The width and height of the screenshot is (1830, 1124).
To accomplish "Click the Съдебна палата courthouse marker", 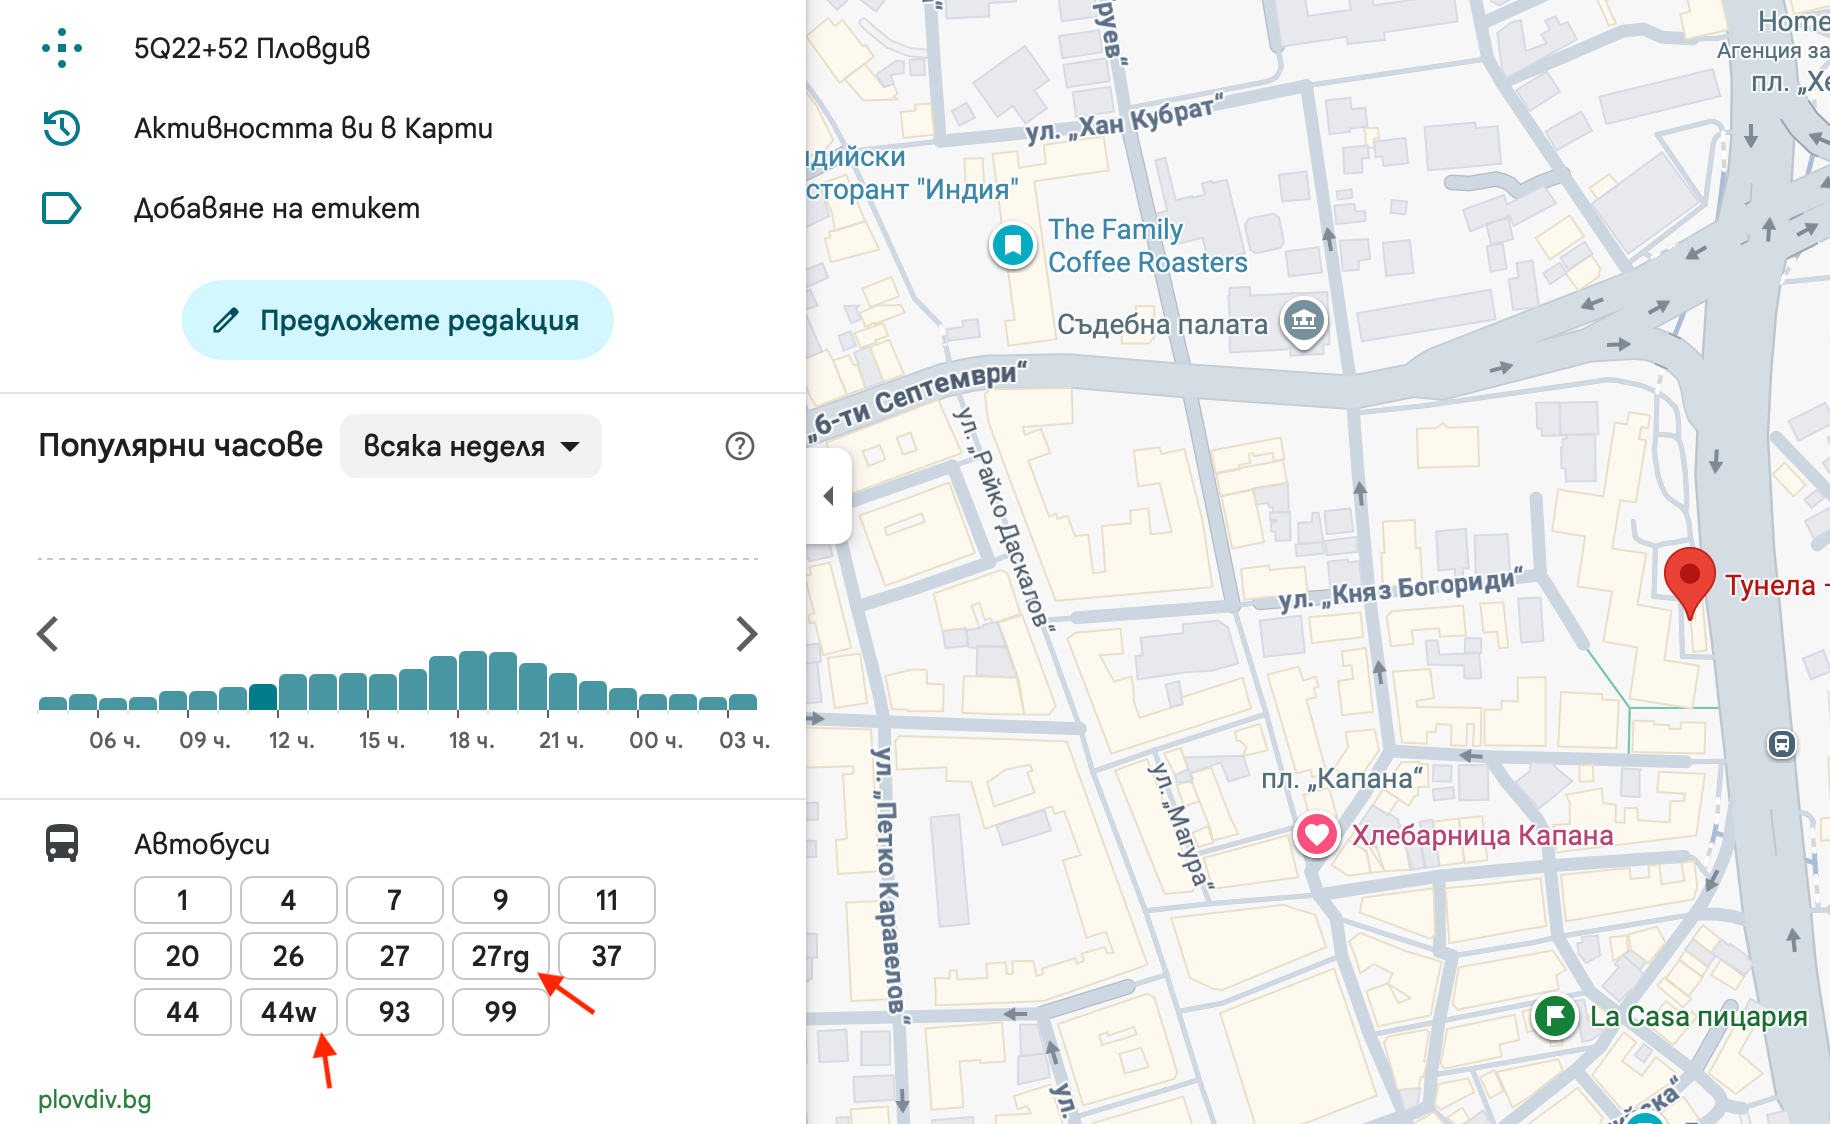I will 1303,321.
